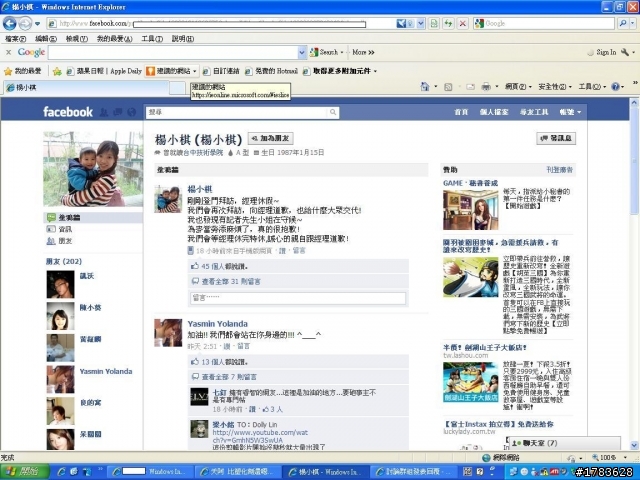
Task: Expand the 帳號 account dropdown
Action: [570, 112]
